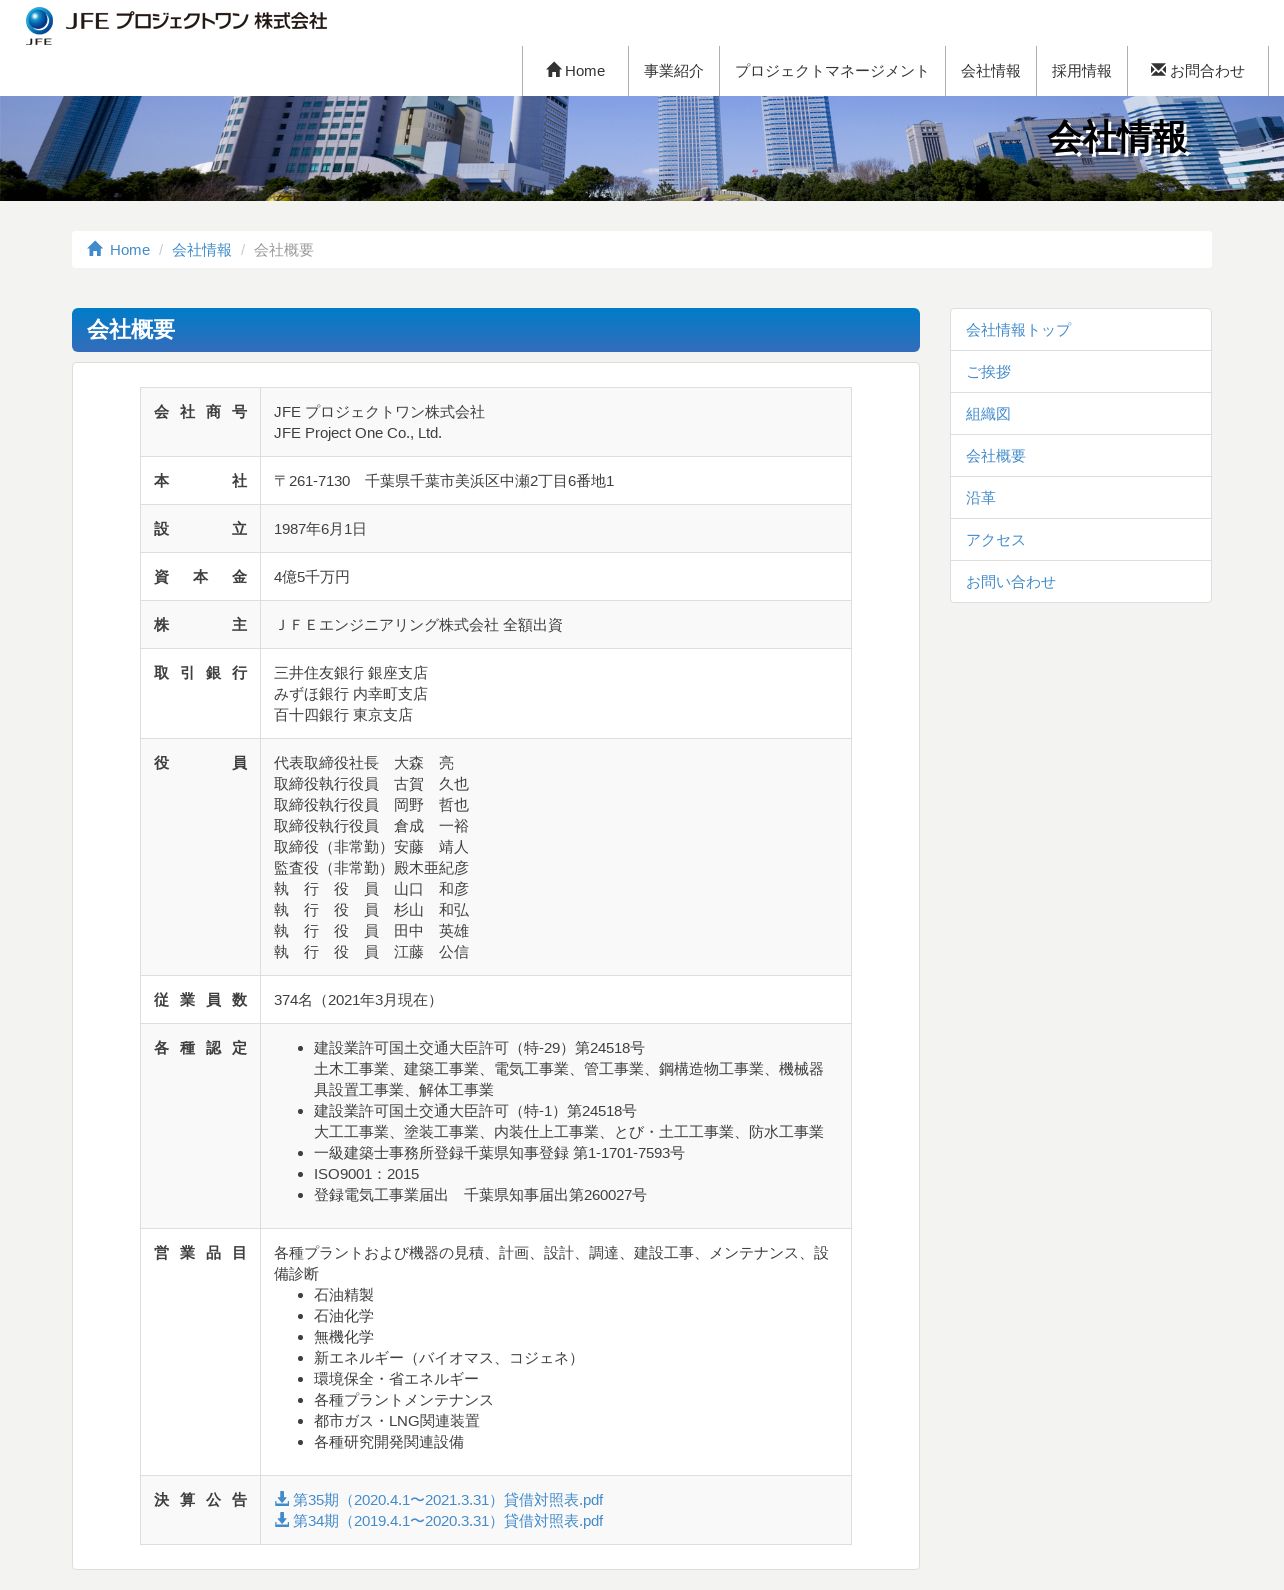Click the 営業品目 row label
This screenshot has width=1284, height=1590.
click(x=201, y=1253)
